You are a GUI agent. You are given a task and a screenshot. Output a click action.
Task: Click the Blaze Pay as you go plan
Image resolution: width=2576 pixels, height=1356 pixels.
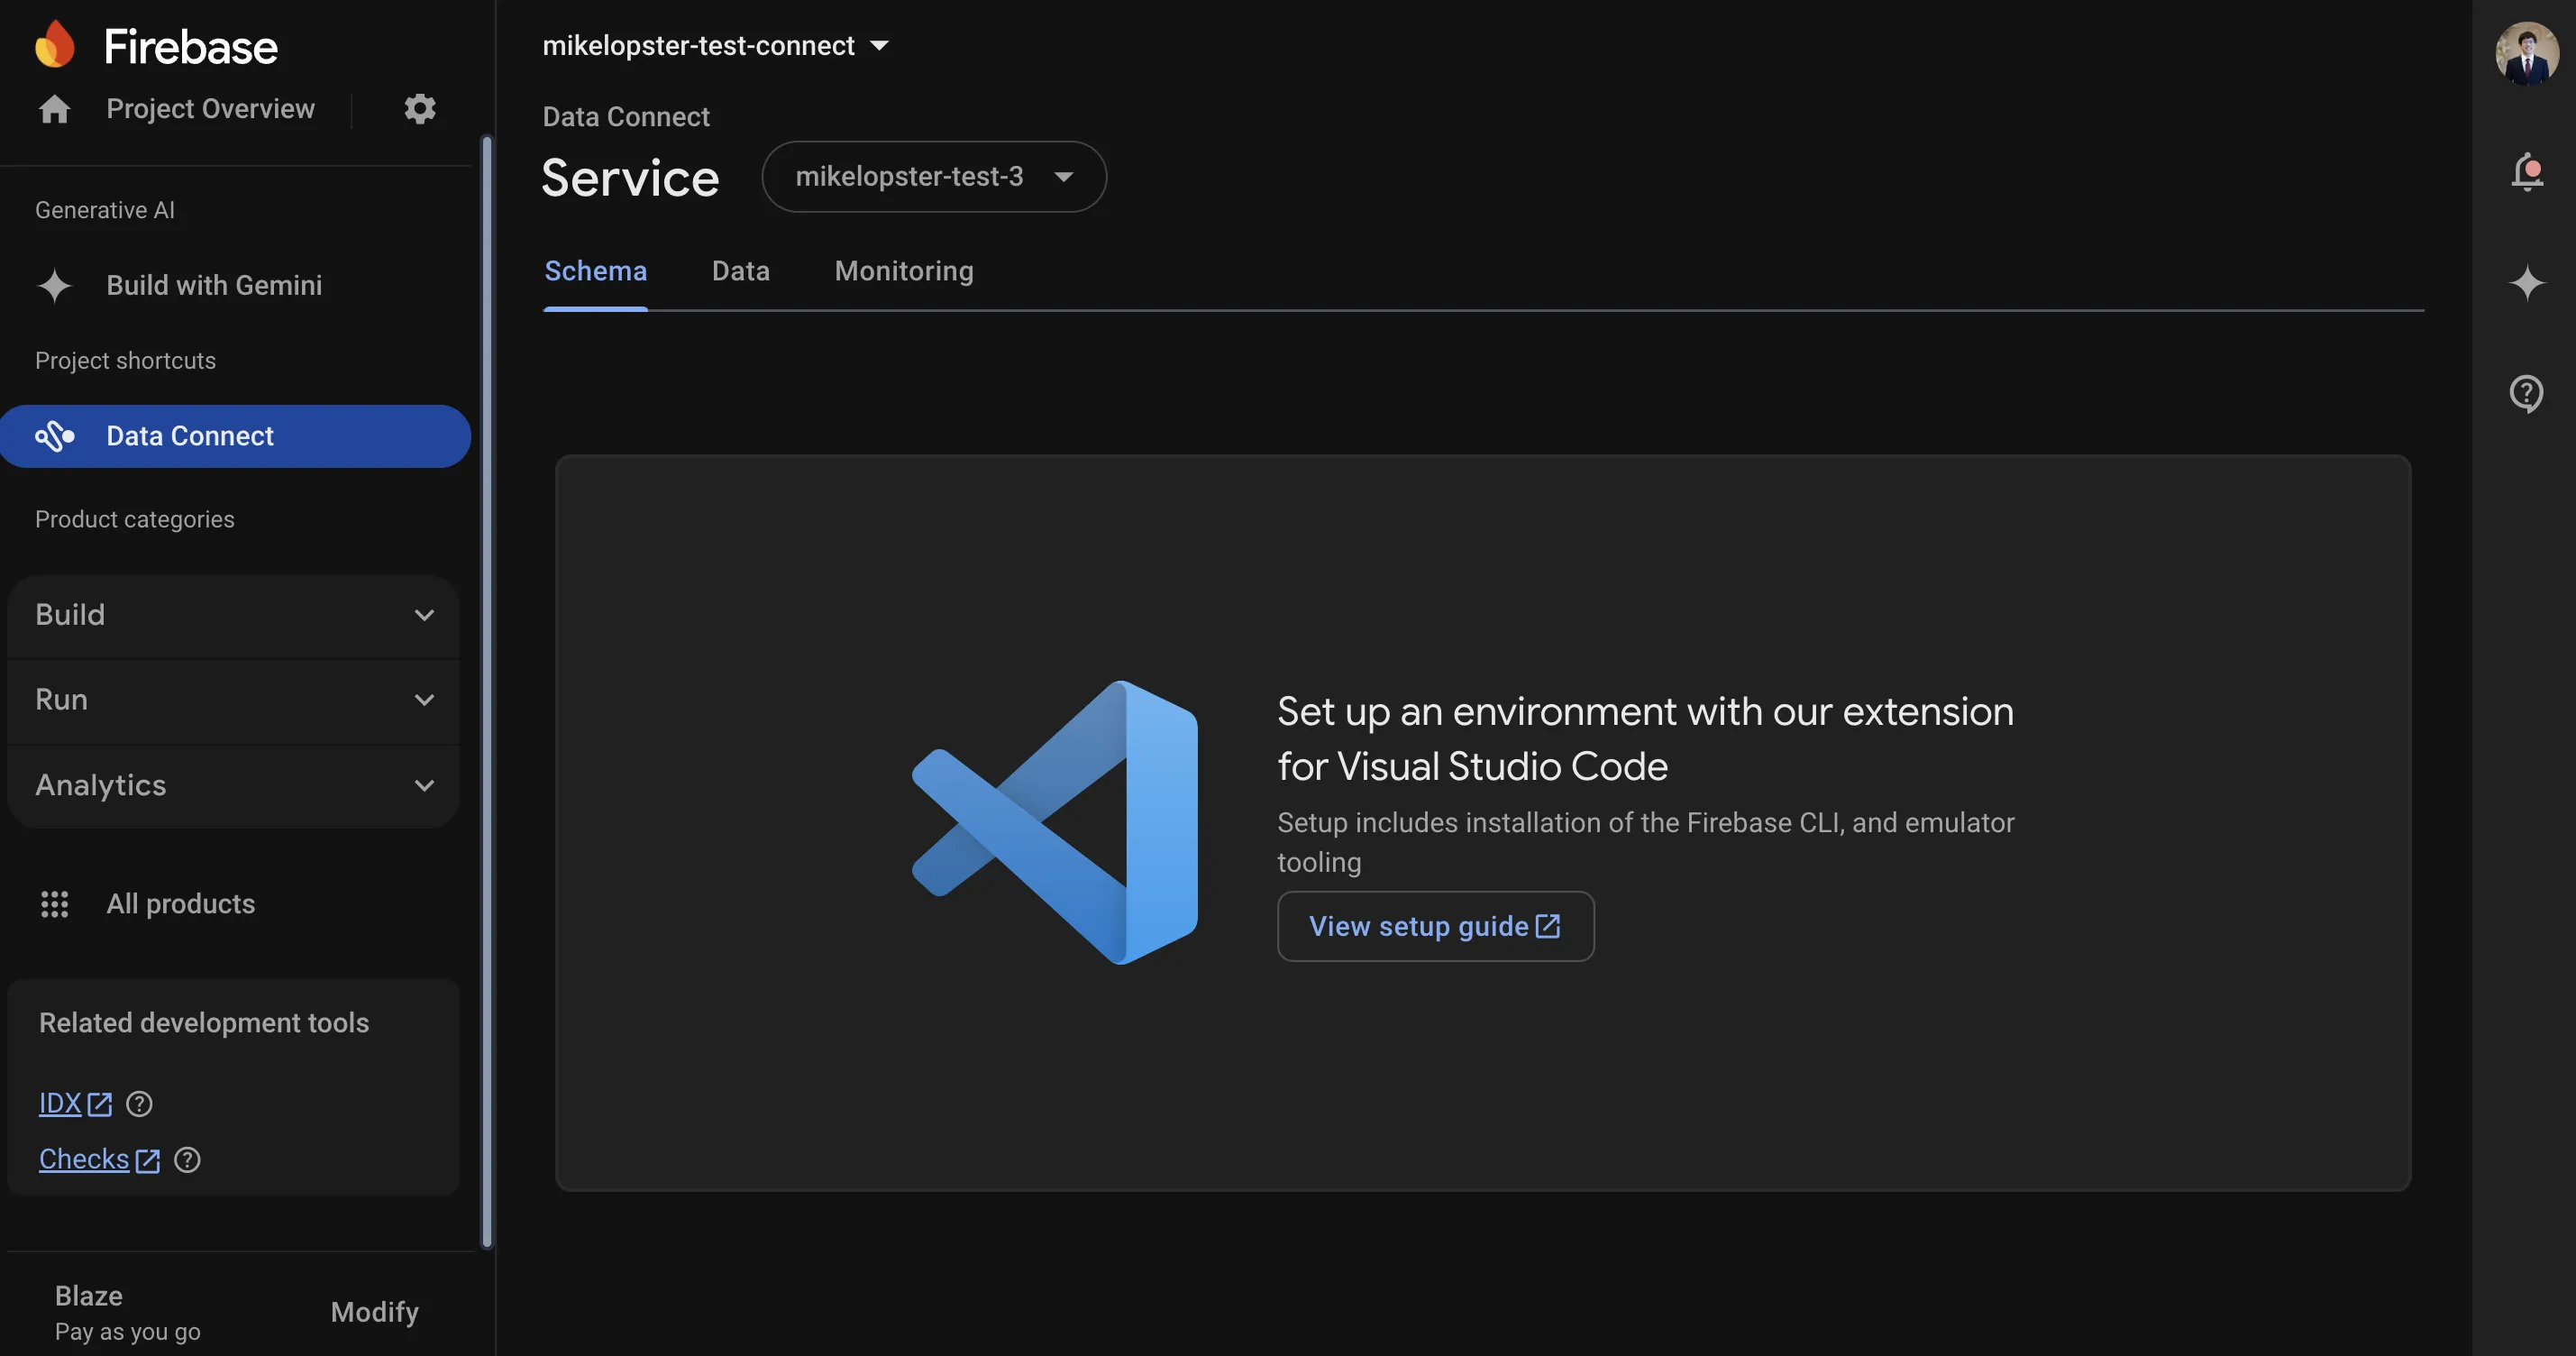pyautogui.click(x=127, y=1313)
